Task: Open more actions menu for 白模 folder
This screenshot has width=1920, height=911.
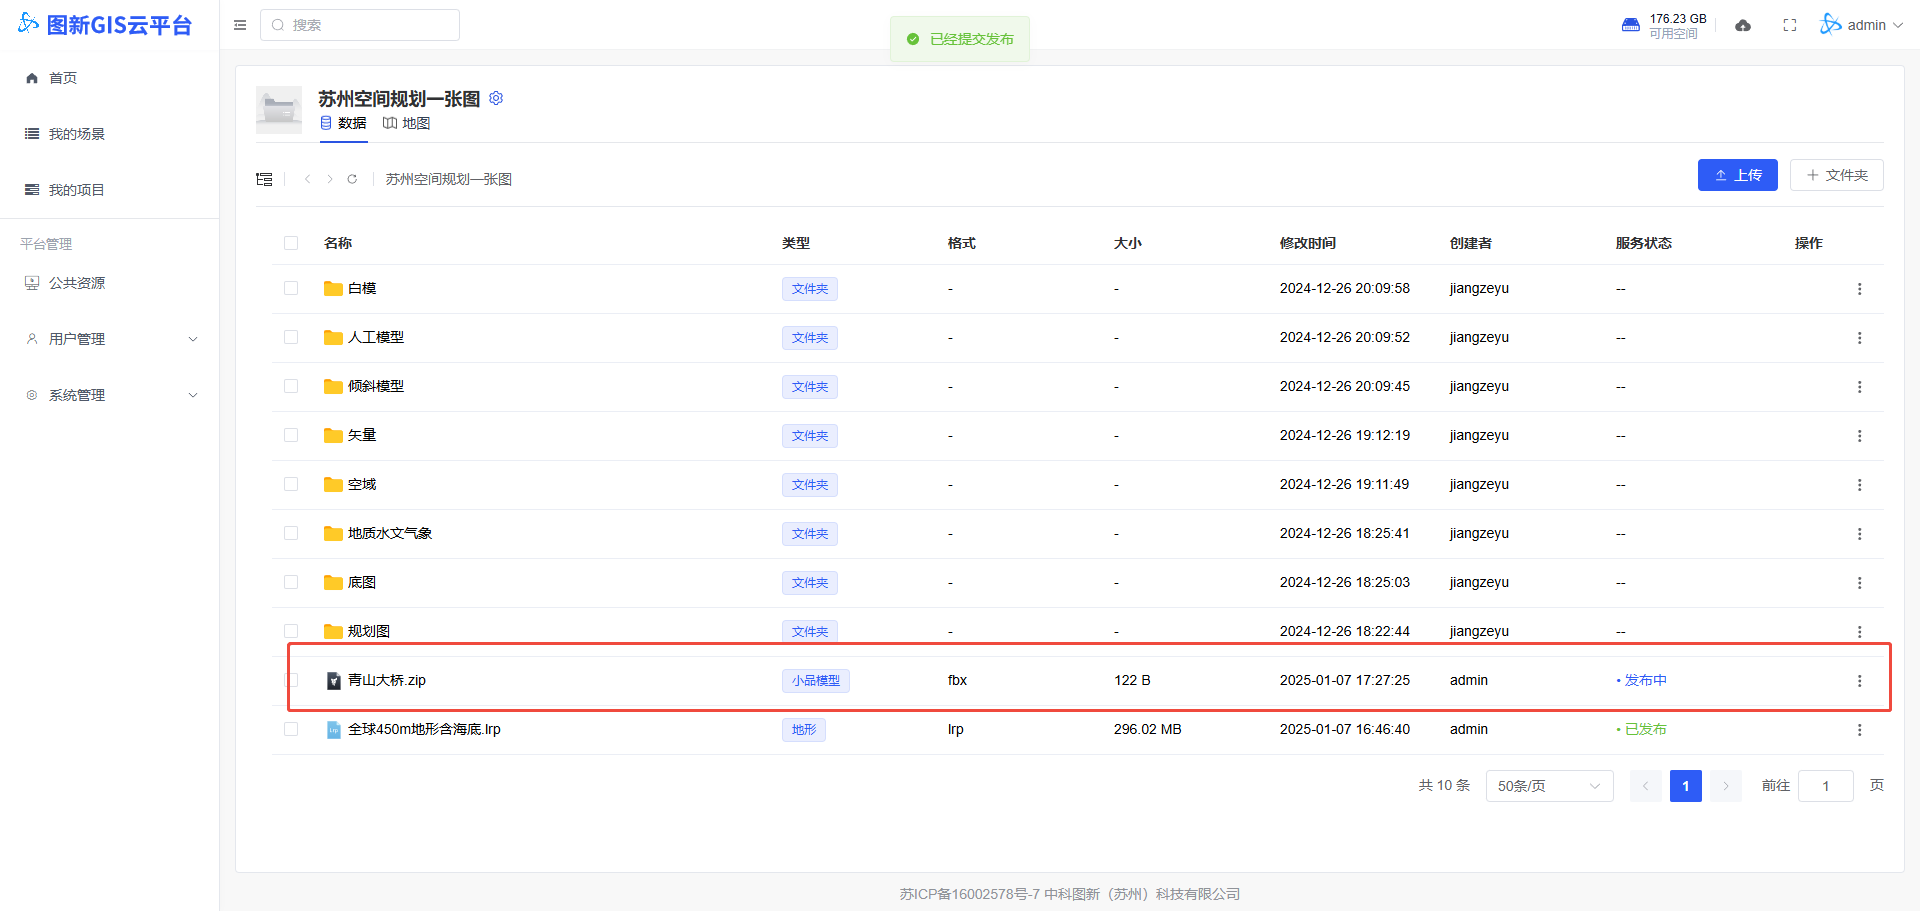Action: (x=1859, y=289)
